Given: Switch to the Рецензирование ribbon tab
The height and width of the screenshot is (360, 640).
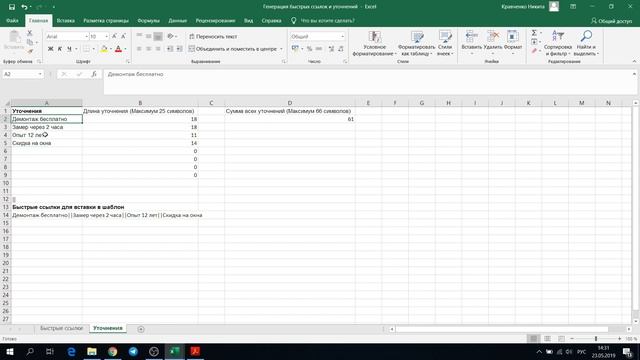Looking at the screenshot, I should tap(216, 20).
